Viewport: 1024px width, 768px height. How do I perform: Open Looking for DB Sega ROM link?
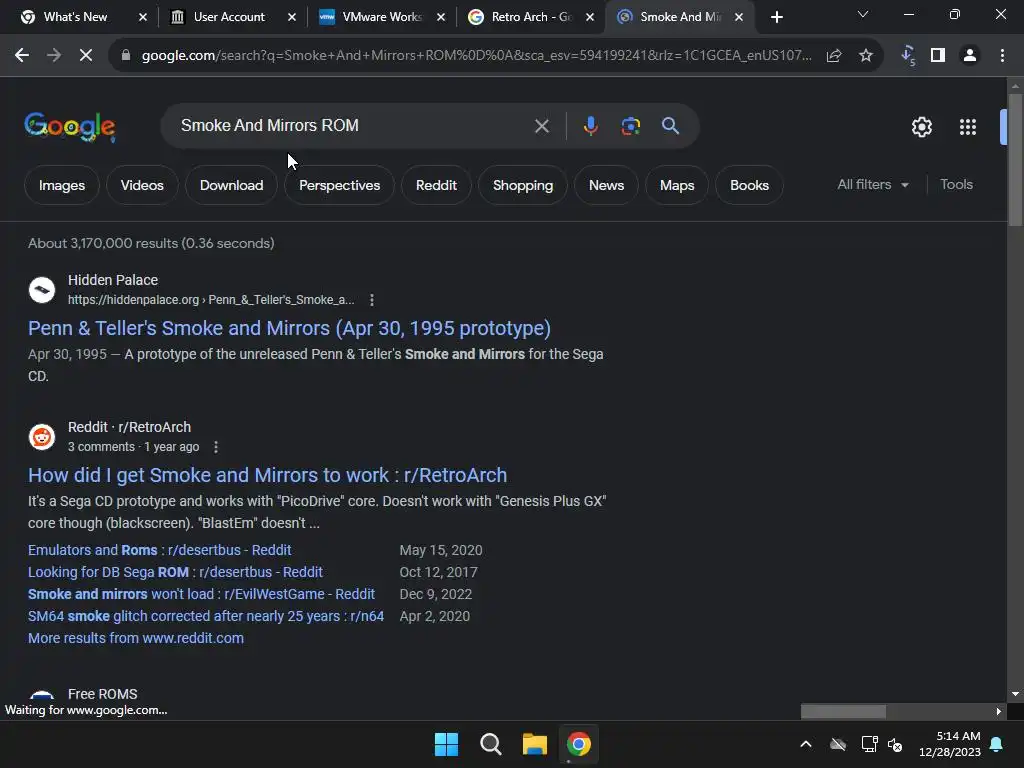175,572
